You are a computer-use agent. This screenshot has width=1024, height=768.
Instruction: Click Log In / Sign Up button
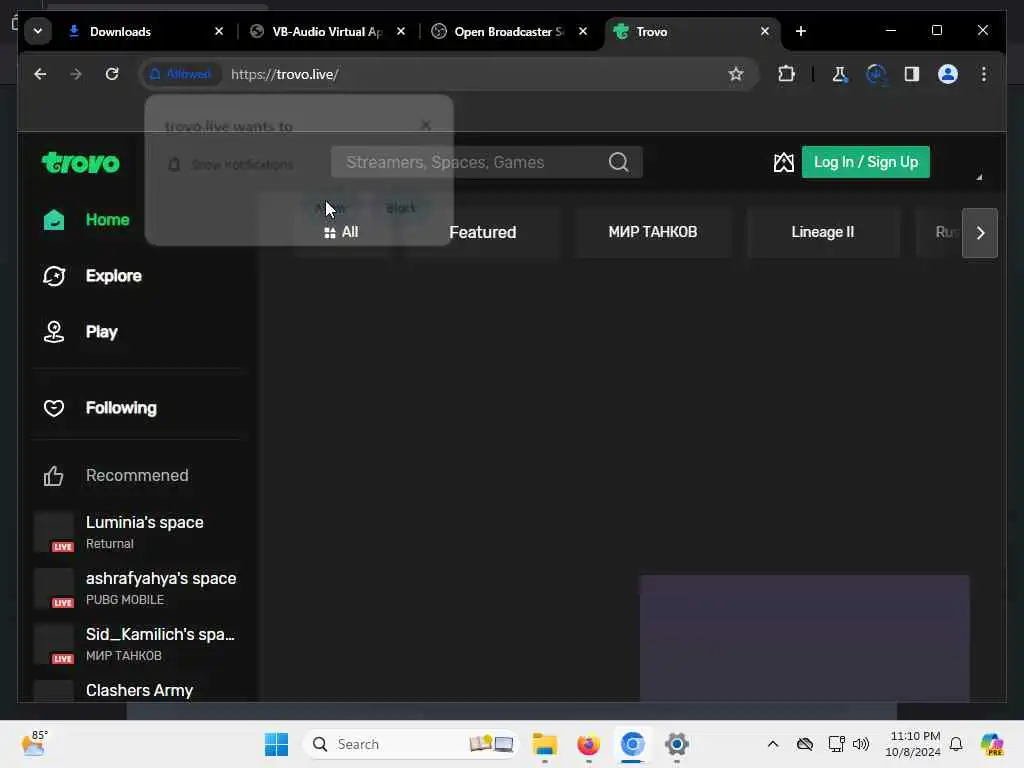click(865, 162)
